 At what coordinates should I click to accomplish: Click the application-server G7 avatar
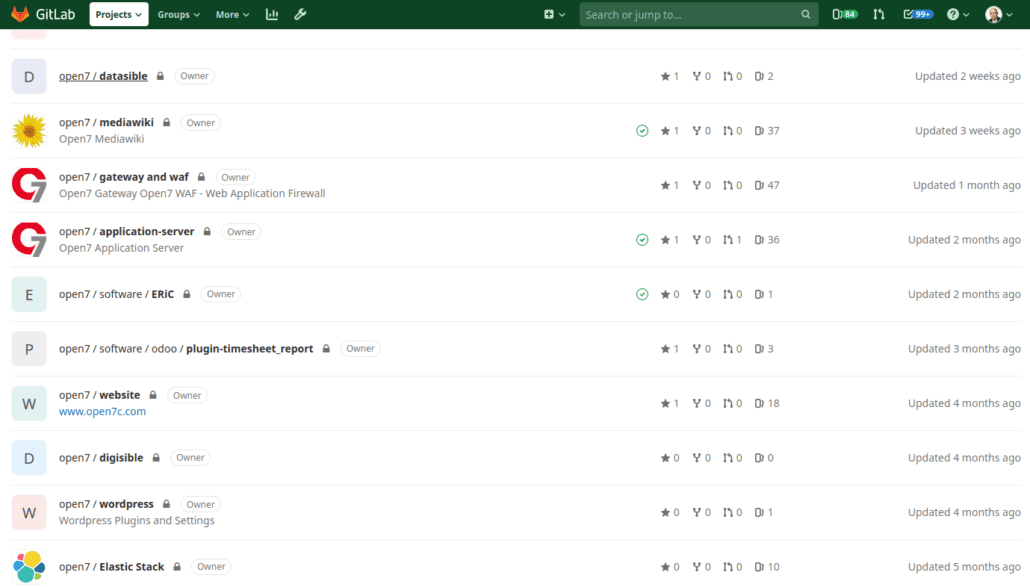tap(29, 240)
